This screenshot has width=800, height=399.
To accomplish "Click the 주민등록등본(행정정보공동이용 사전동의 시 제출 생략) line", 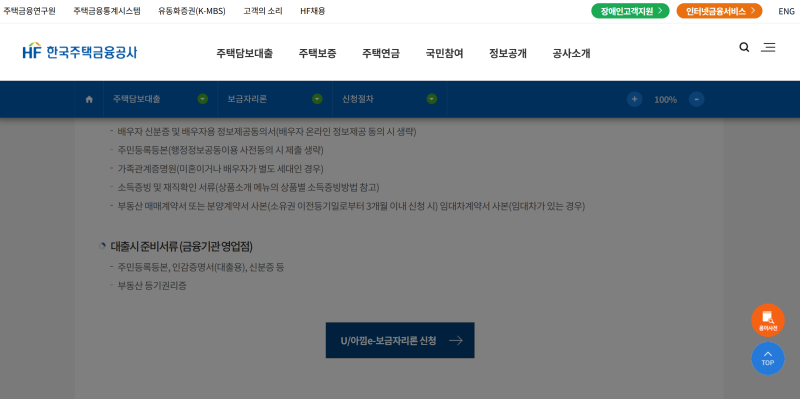I will coord(220,150).
